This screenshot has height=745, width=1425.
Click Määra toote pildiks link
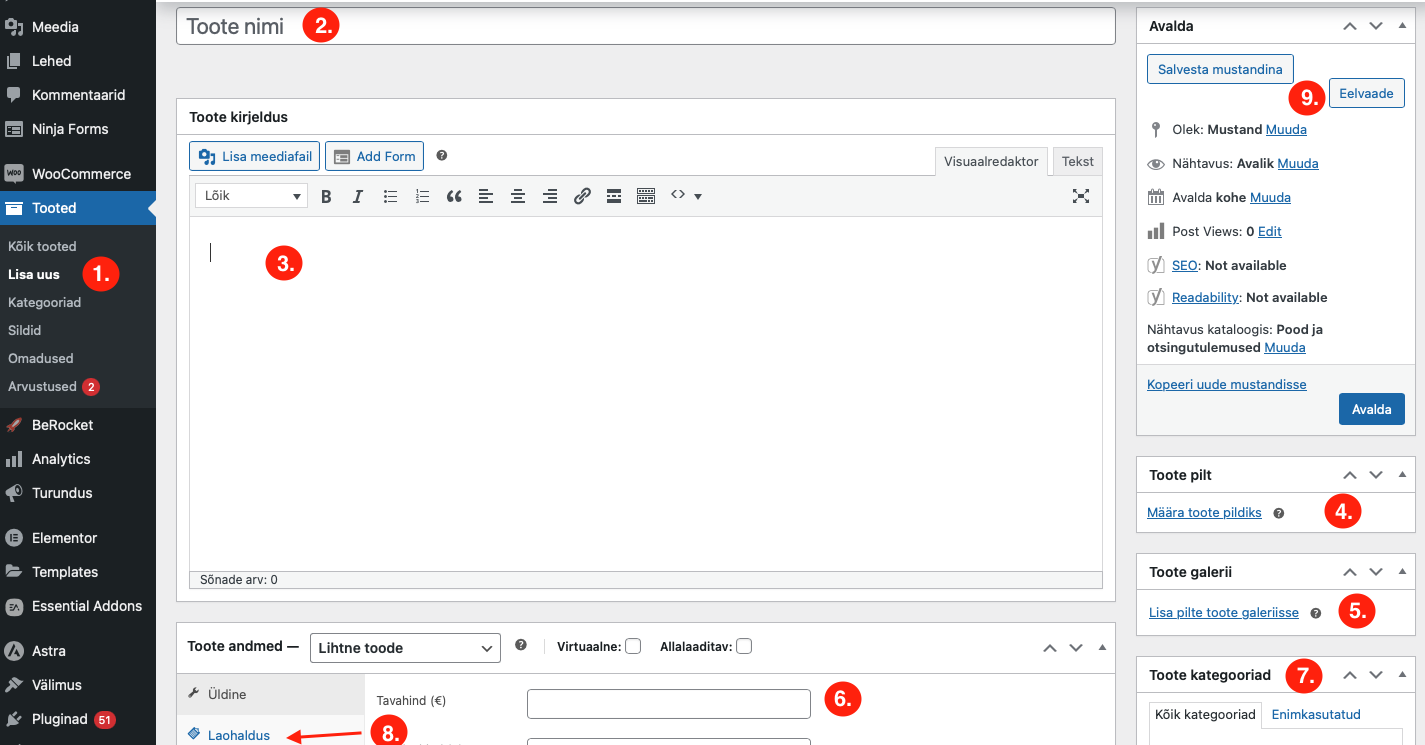point(1204,513)
